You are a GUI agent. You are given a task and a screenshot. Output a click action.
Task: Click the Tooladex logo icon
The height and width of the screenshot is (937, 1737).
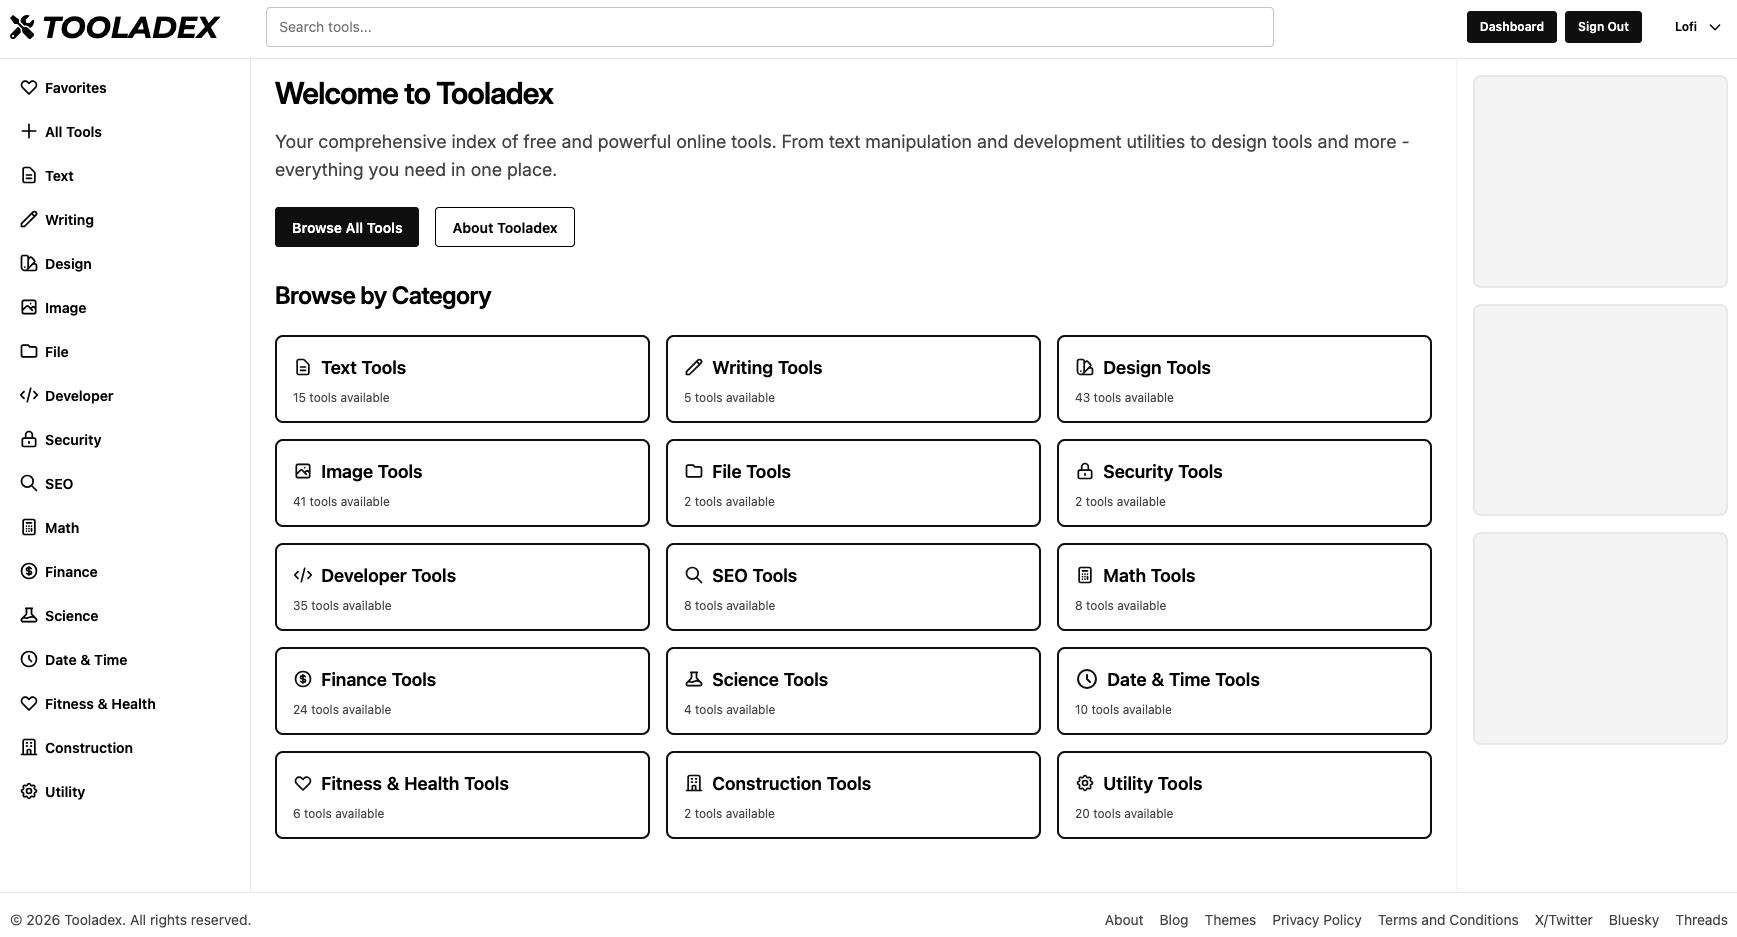[x=22, y=27]
